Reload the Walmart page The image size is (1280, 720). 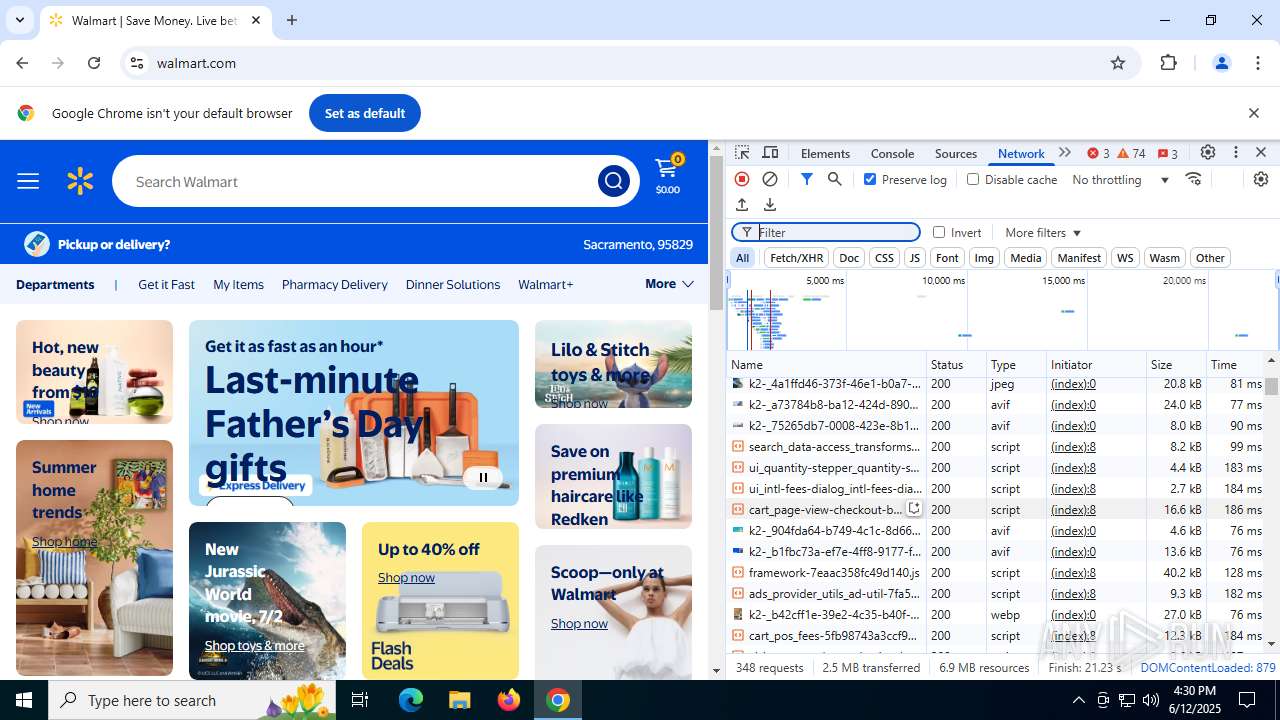(x=94, y=63)
